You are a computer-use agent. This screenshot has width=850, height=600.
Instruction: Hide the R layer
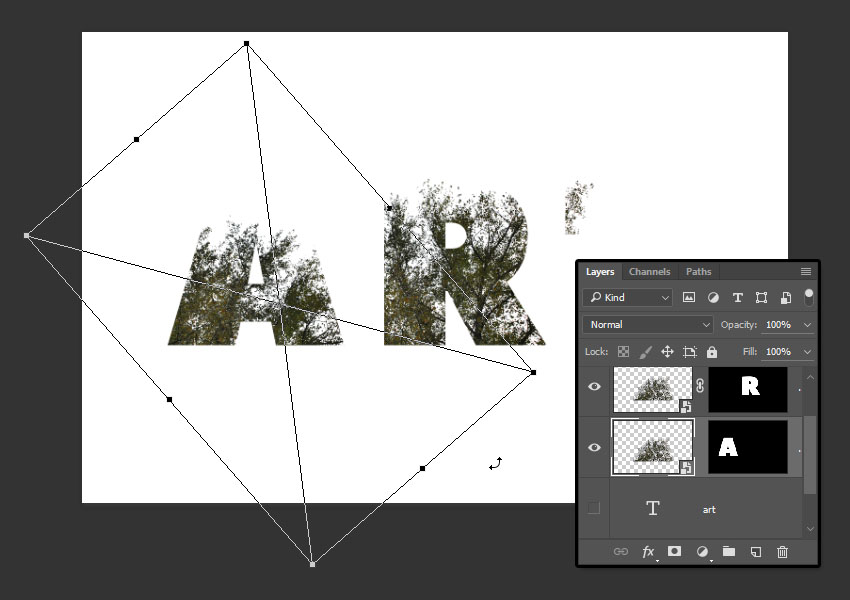[594, 388]
